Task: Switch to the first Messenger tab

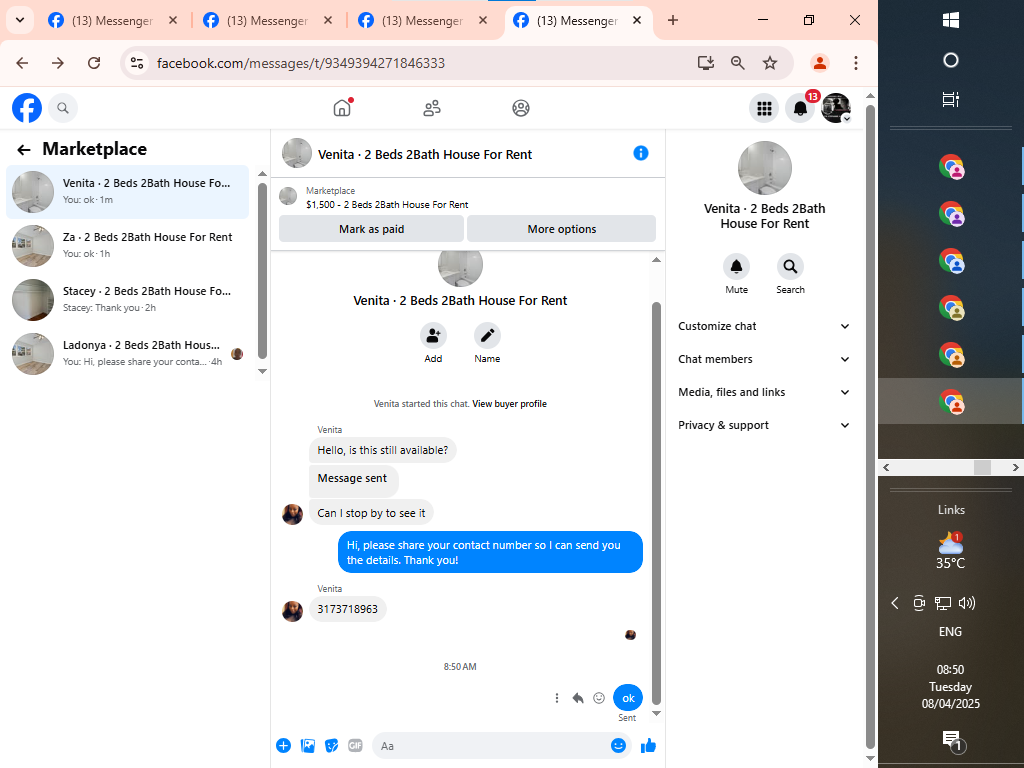Action: [111, 20]
